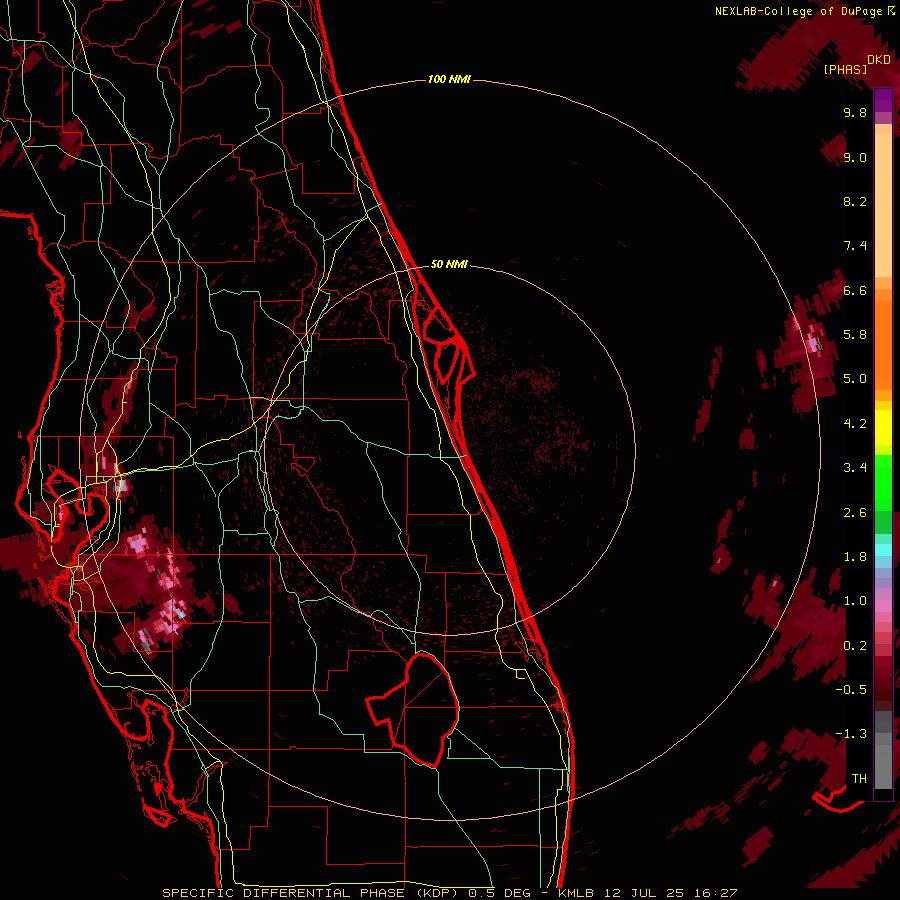Click the 9.8 scale value

coord(855,112)
